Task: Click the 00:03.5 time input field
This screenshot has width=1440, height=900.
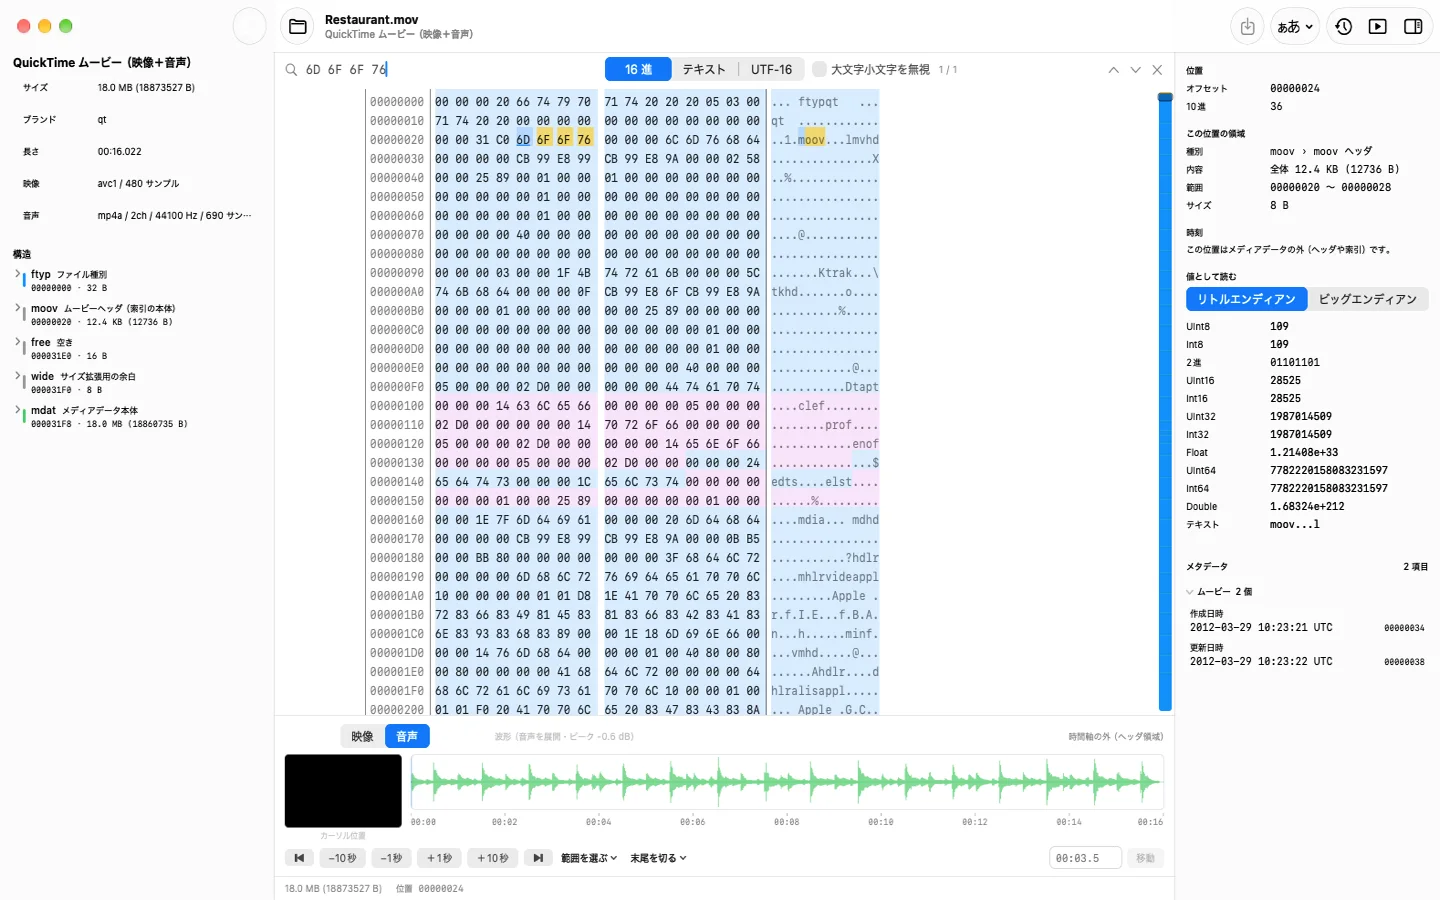Action: tap(1085, 858)
